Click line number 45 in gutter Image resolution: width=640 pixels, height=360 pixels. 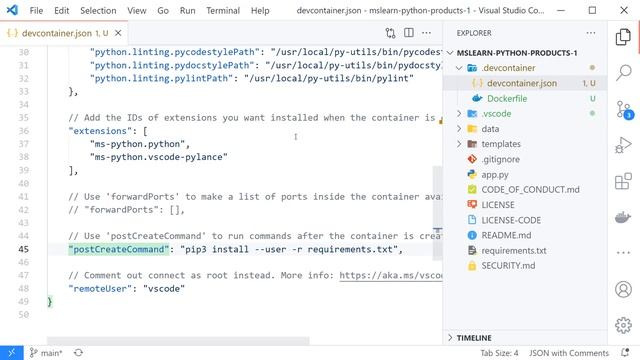23,249
